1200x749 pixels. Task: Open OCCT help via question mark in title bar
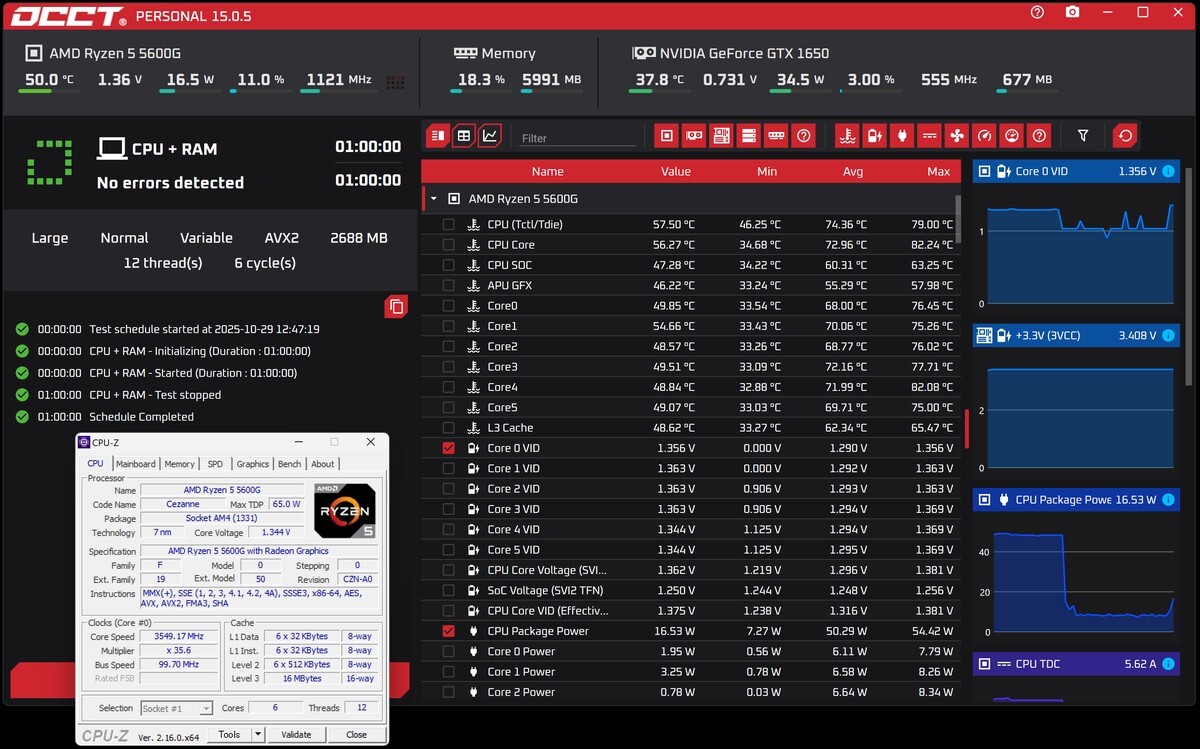1037,13
